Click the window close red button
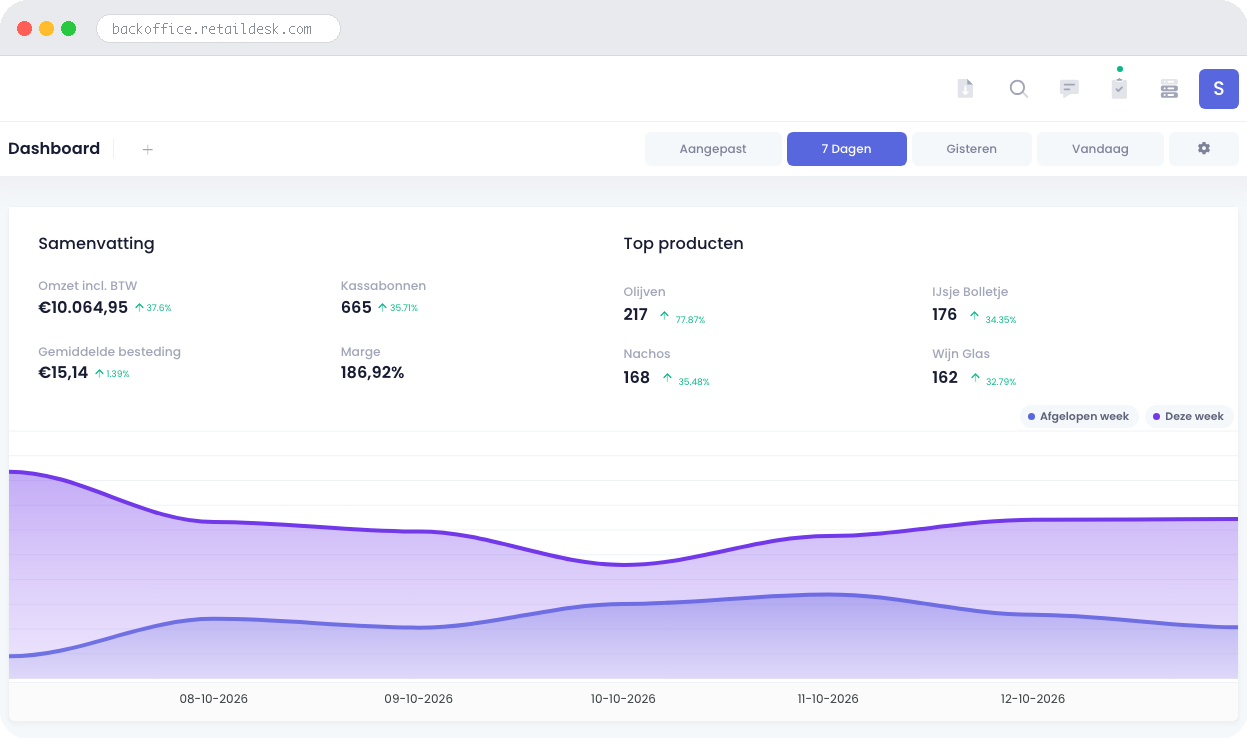This screenshot has height=738, width=1247. [24, 29]
